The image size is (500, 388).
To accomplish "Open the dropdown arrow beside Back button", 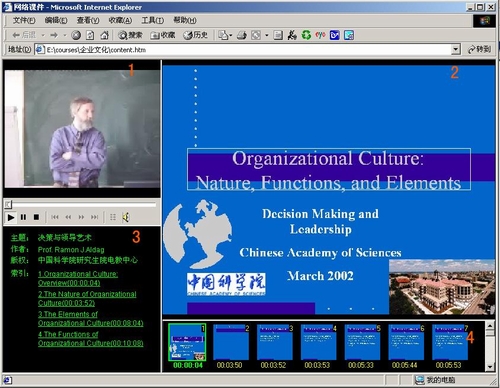I will tap(43, 35).
